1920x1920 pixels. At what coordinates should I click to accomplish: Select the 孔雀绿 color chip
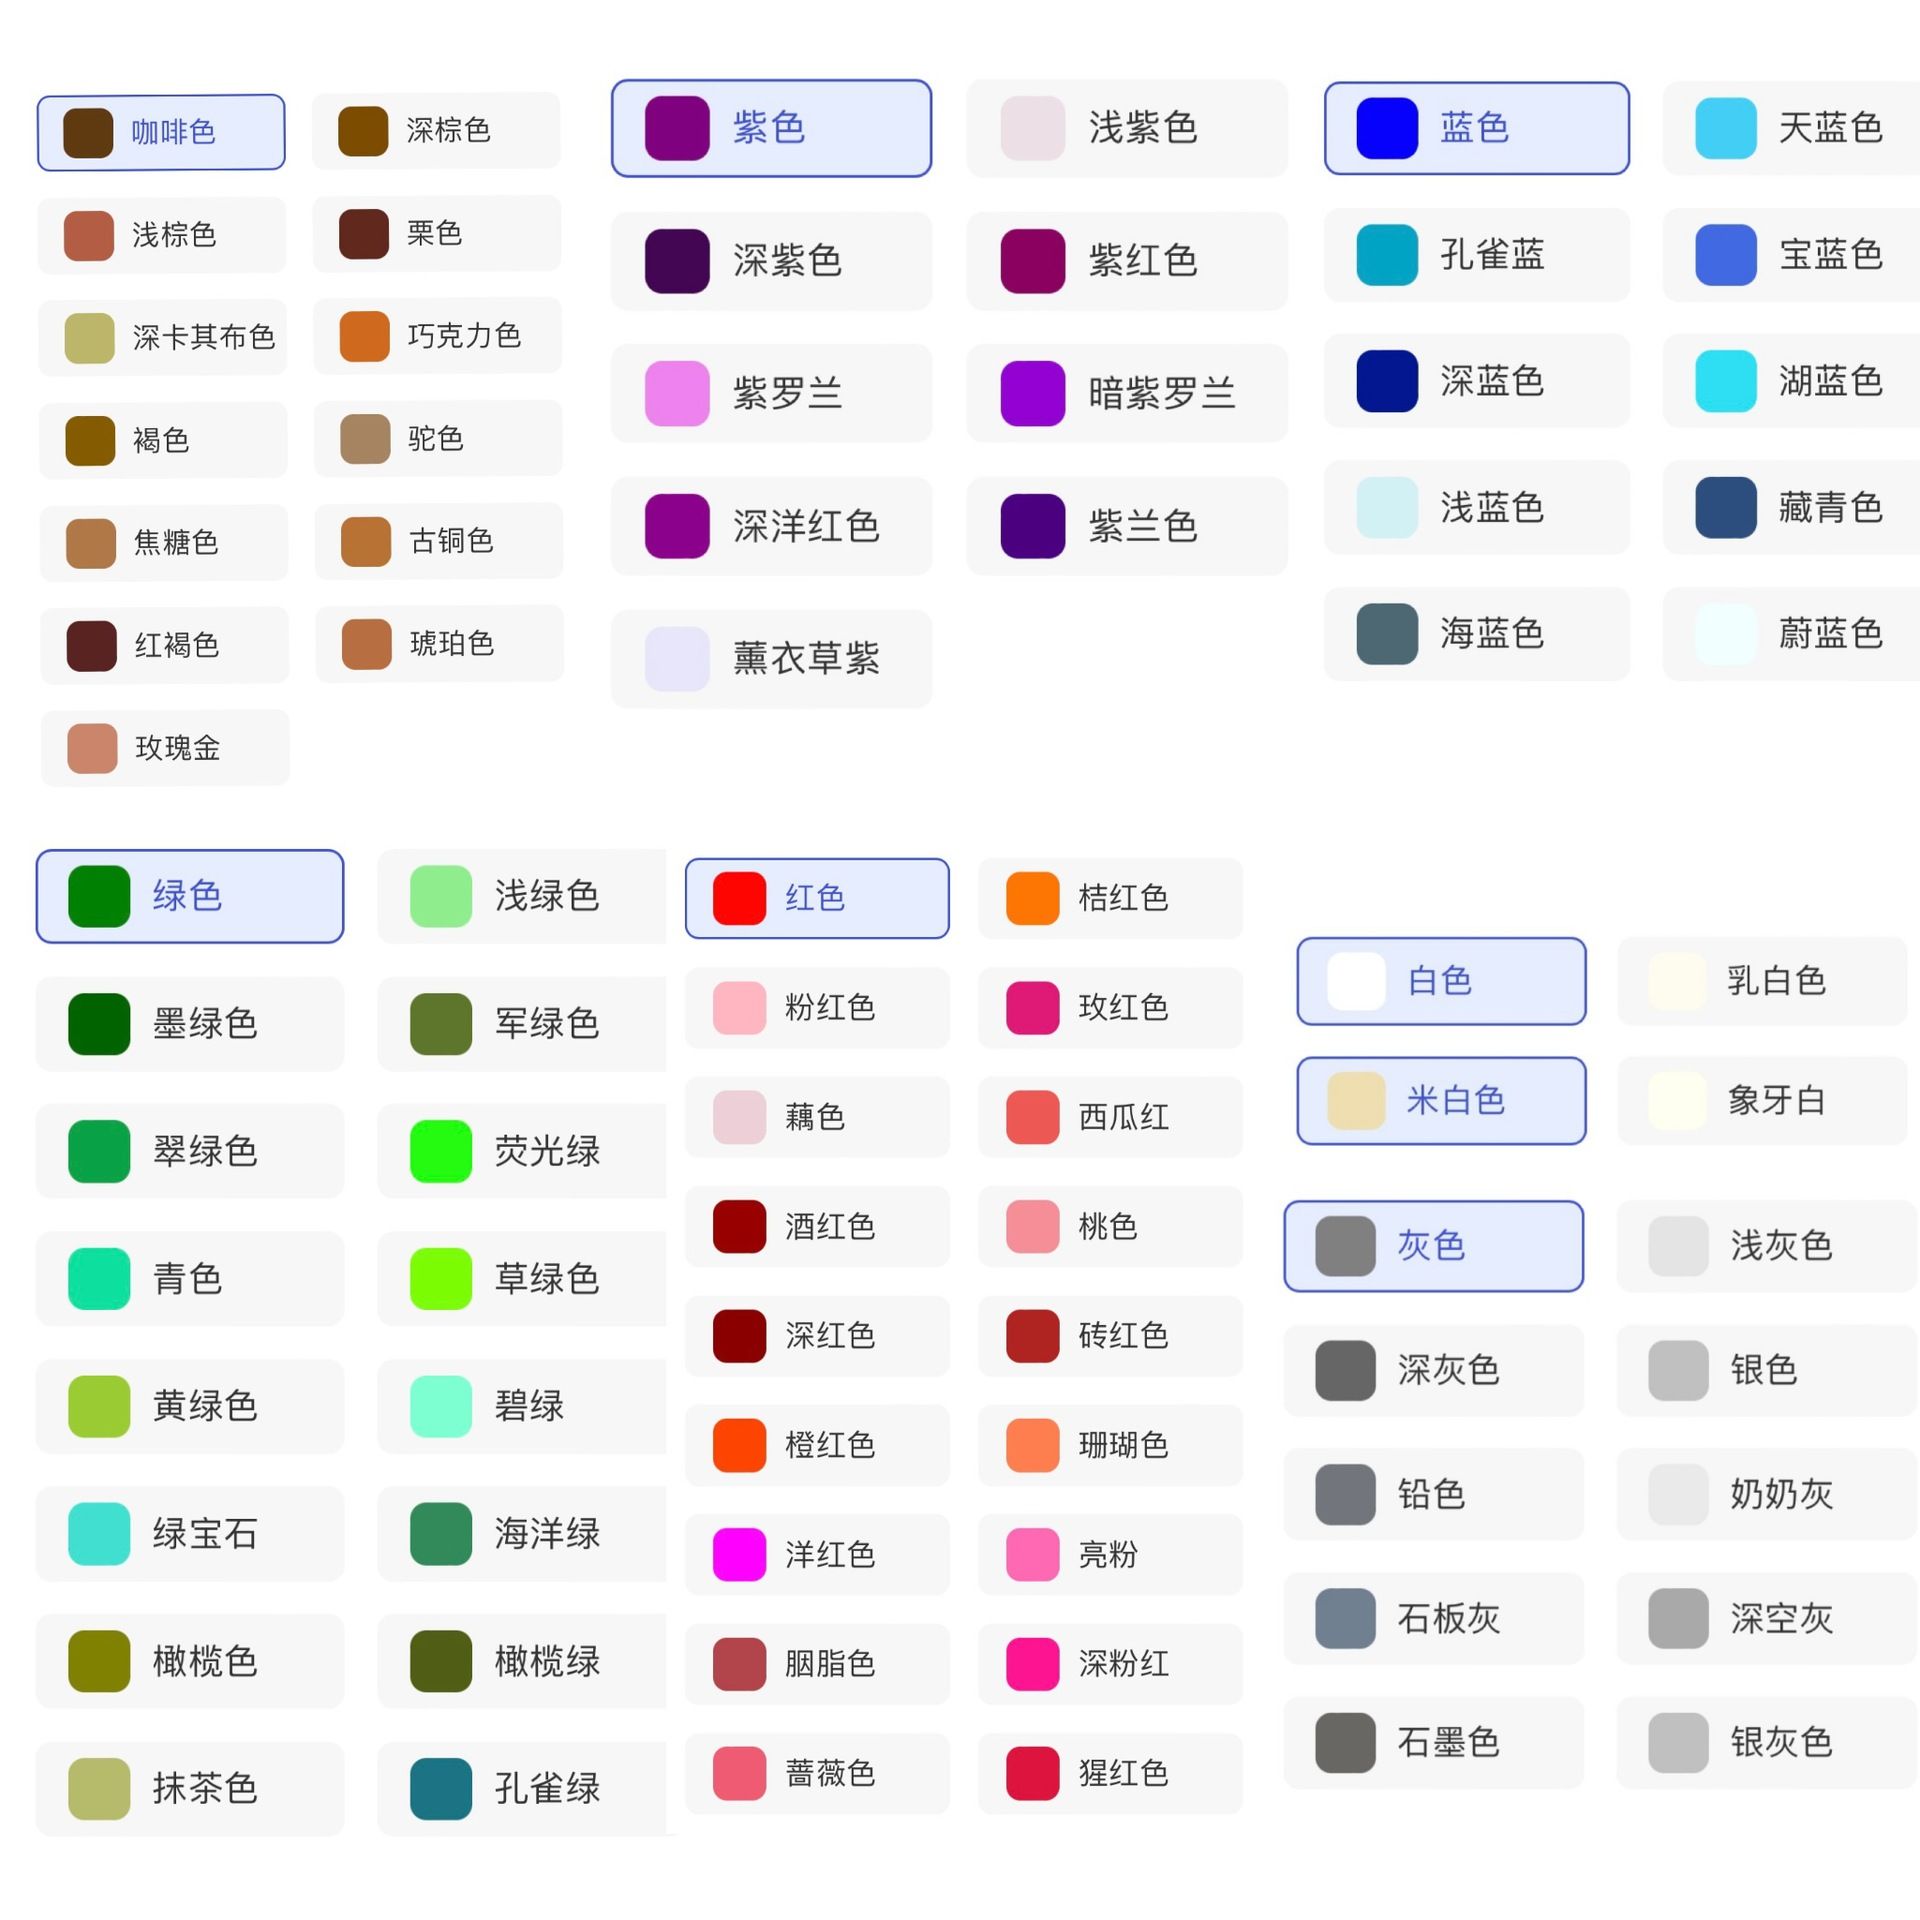[x=521, y=1788]
